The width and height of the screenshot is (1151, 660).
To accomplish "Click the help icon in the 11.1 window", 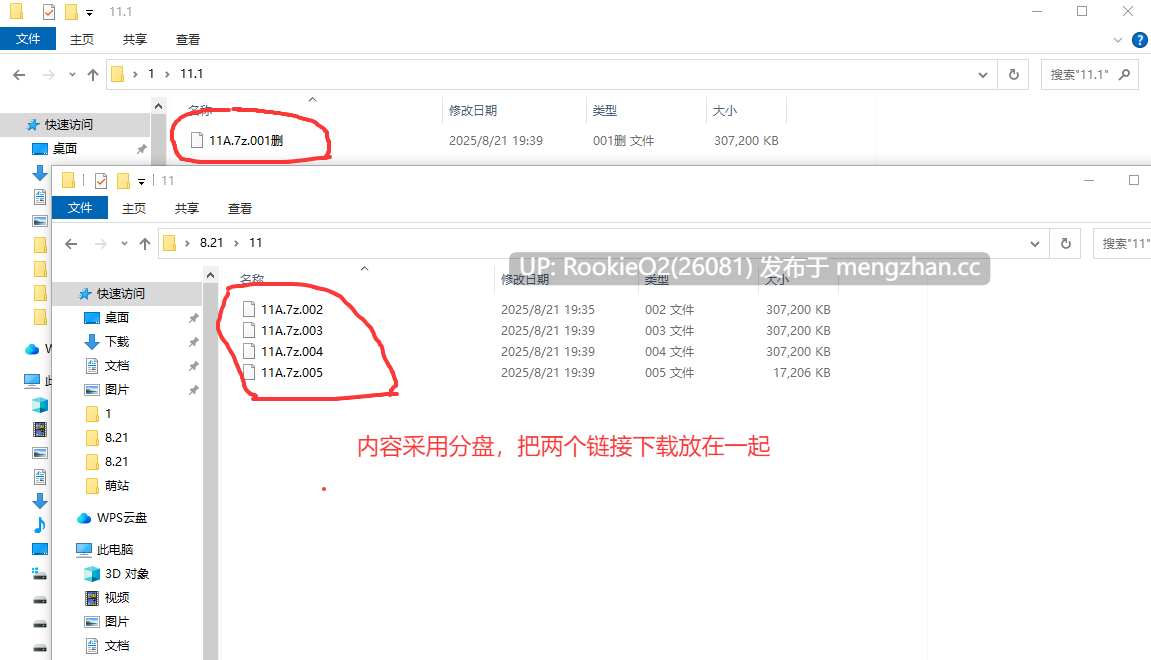I will click(1140, 40).
